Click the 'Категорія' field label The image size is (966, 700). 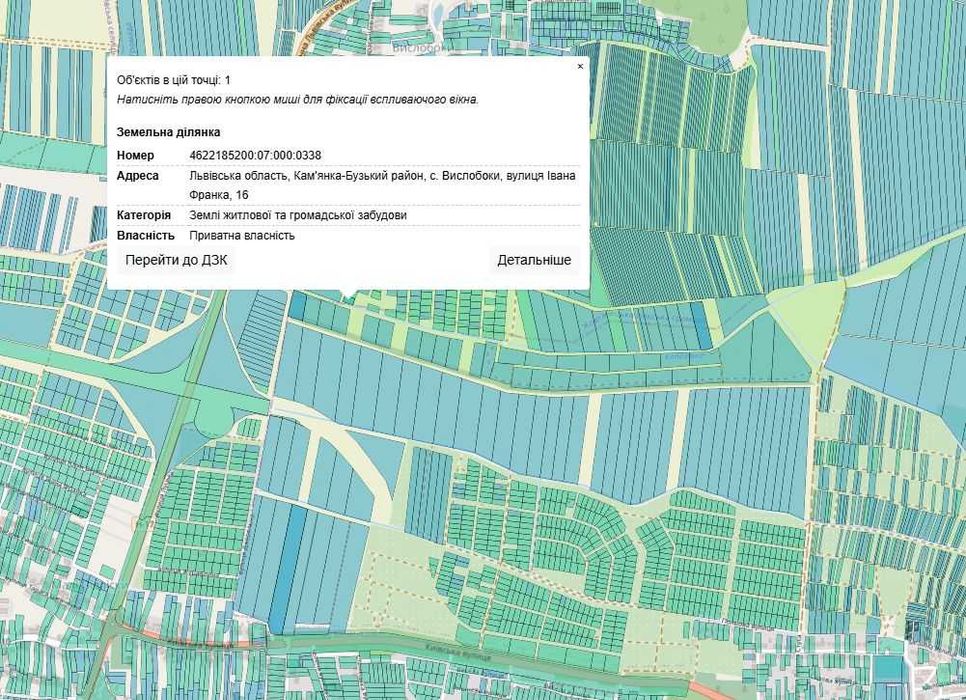click(x=144, y=215)
